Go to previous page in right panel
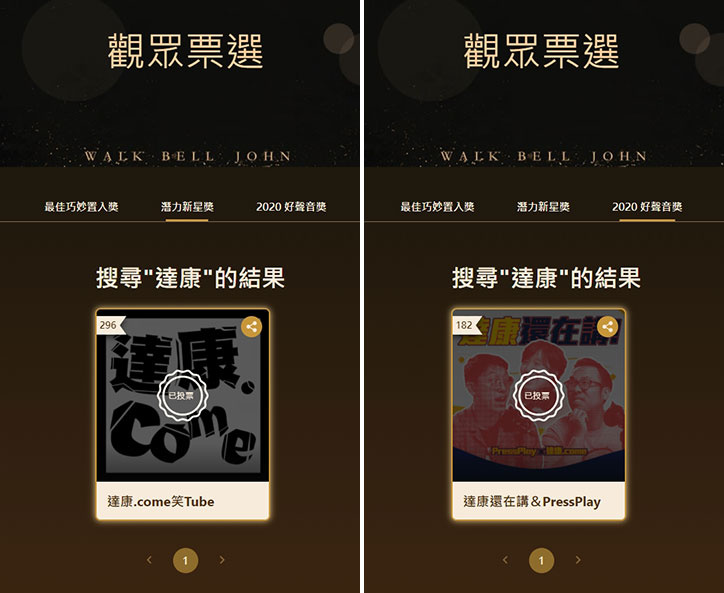 [505, 560]
